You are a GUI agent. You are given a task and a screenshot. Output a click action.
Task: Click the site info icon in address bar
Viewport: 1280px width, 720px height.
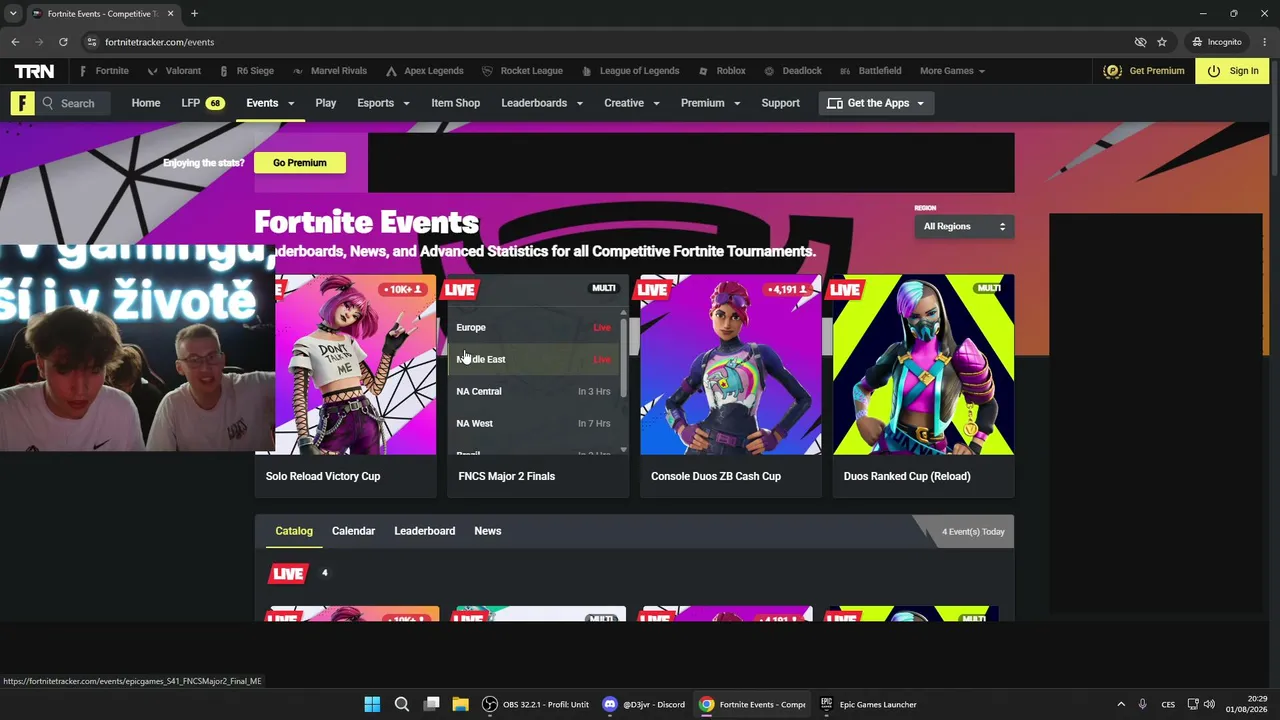pos(92,42)
